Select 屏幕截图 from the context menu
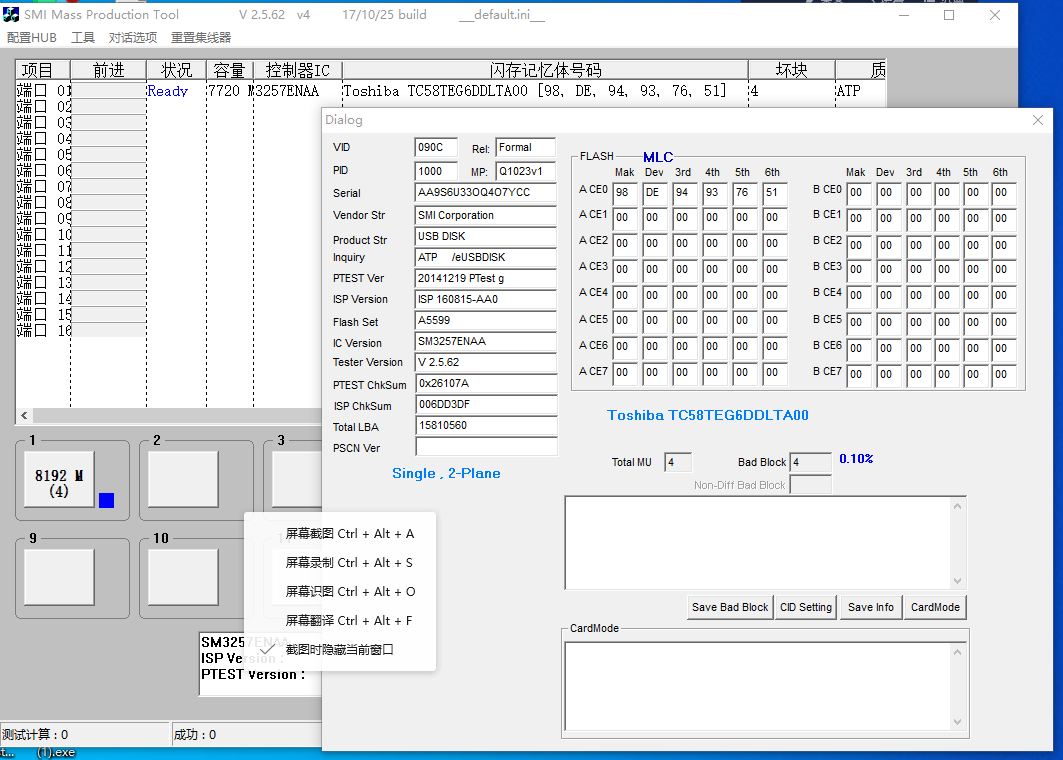The width and height of the screenshot is (1063, 760). pos(349,534)
